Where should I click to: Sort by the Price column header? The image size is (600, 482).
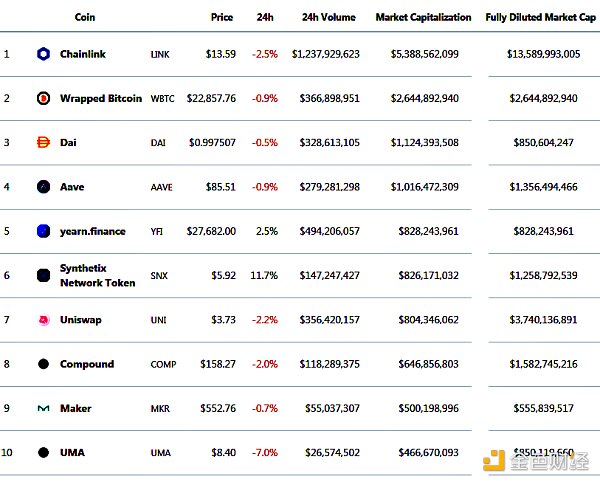tap(222, 18)
